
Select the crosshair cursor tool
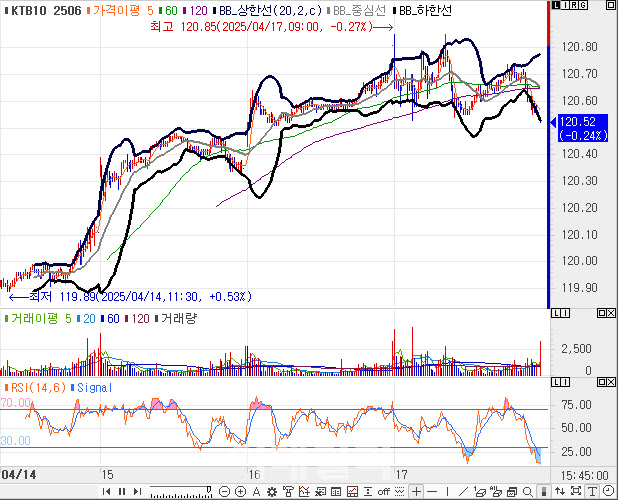[x=416, y=491]
